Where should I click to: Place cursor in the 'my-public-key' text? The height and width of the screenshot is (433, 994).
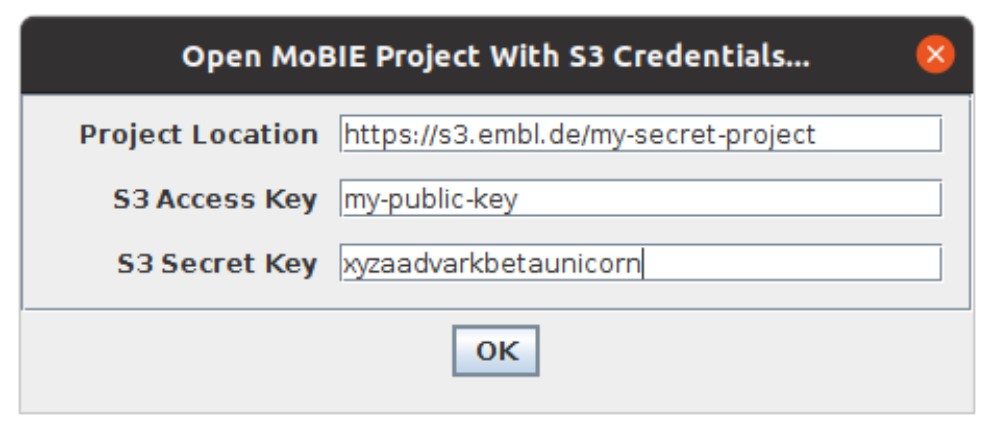tap(430, 200)
